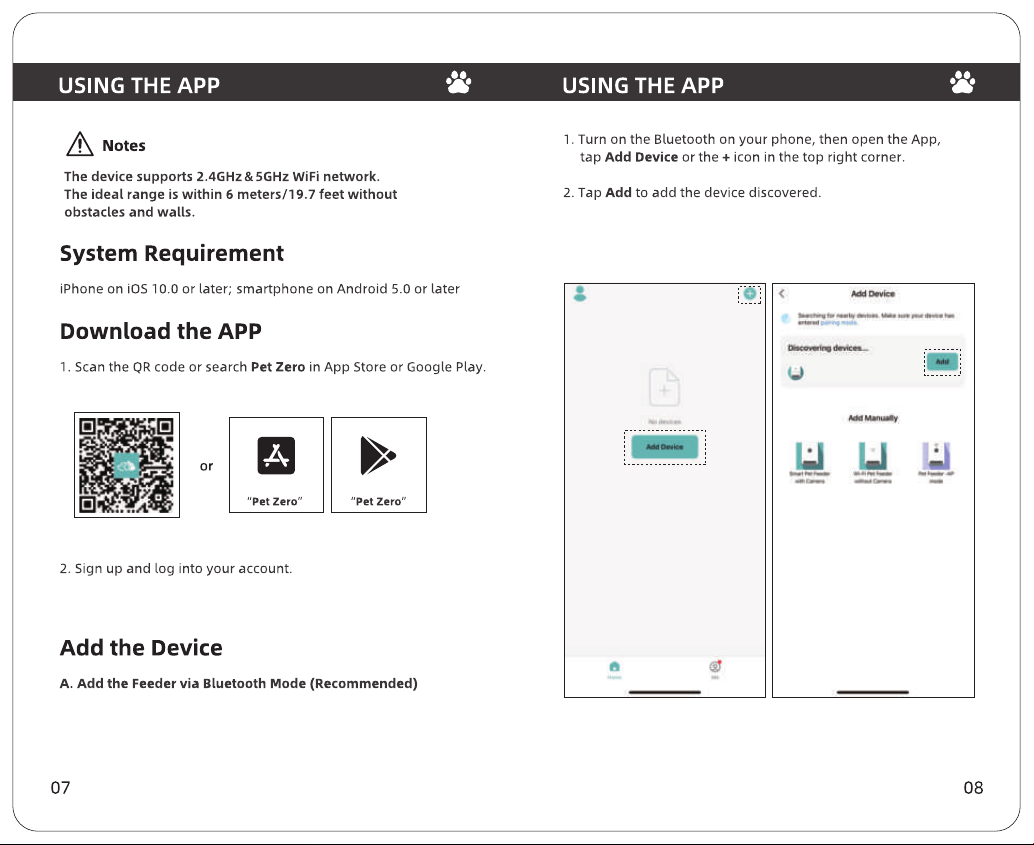The height and width of the screenshot is (845, 1034).
Task: Click the empty document No devices icon
Action: pyautogui.click(x=665, y=387)
